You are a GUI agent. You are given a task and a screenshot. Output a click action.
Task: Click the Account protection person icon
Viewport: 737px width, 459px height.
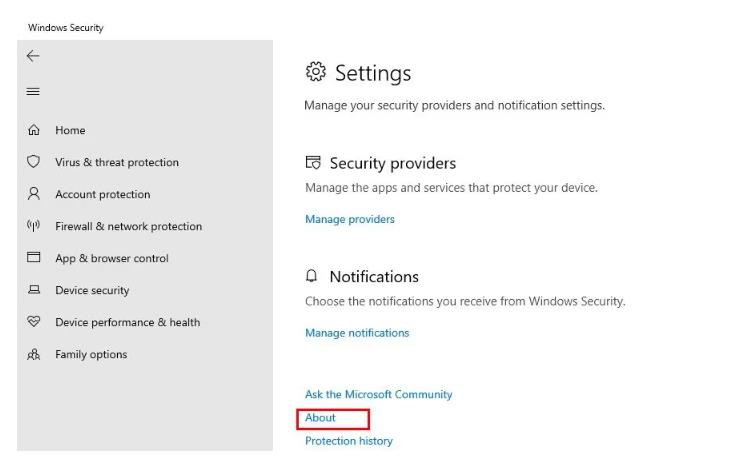pyautogui.click(x=33, y=194)
